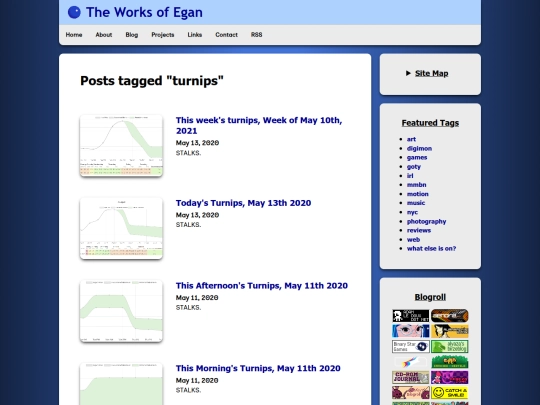
Task: Open the About page
Action: 104,35
